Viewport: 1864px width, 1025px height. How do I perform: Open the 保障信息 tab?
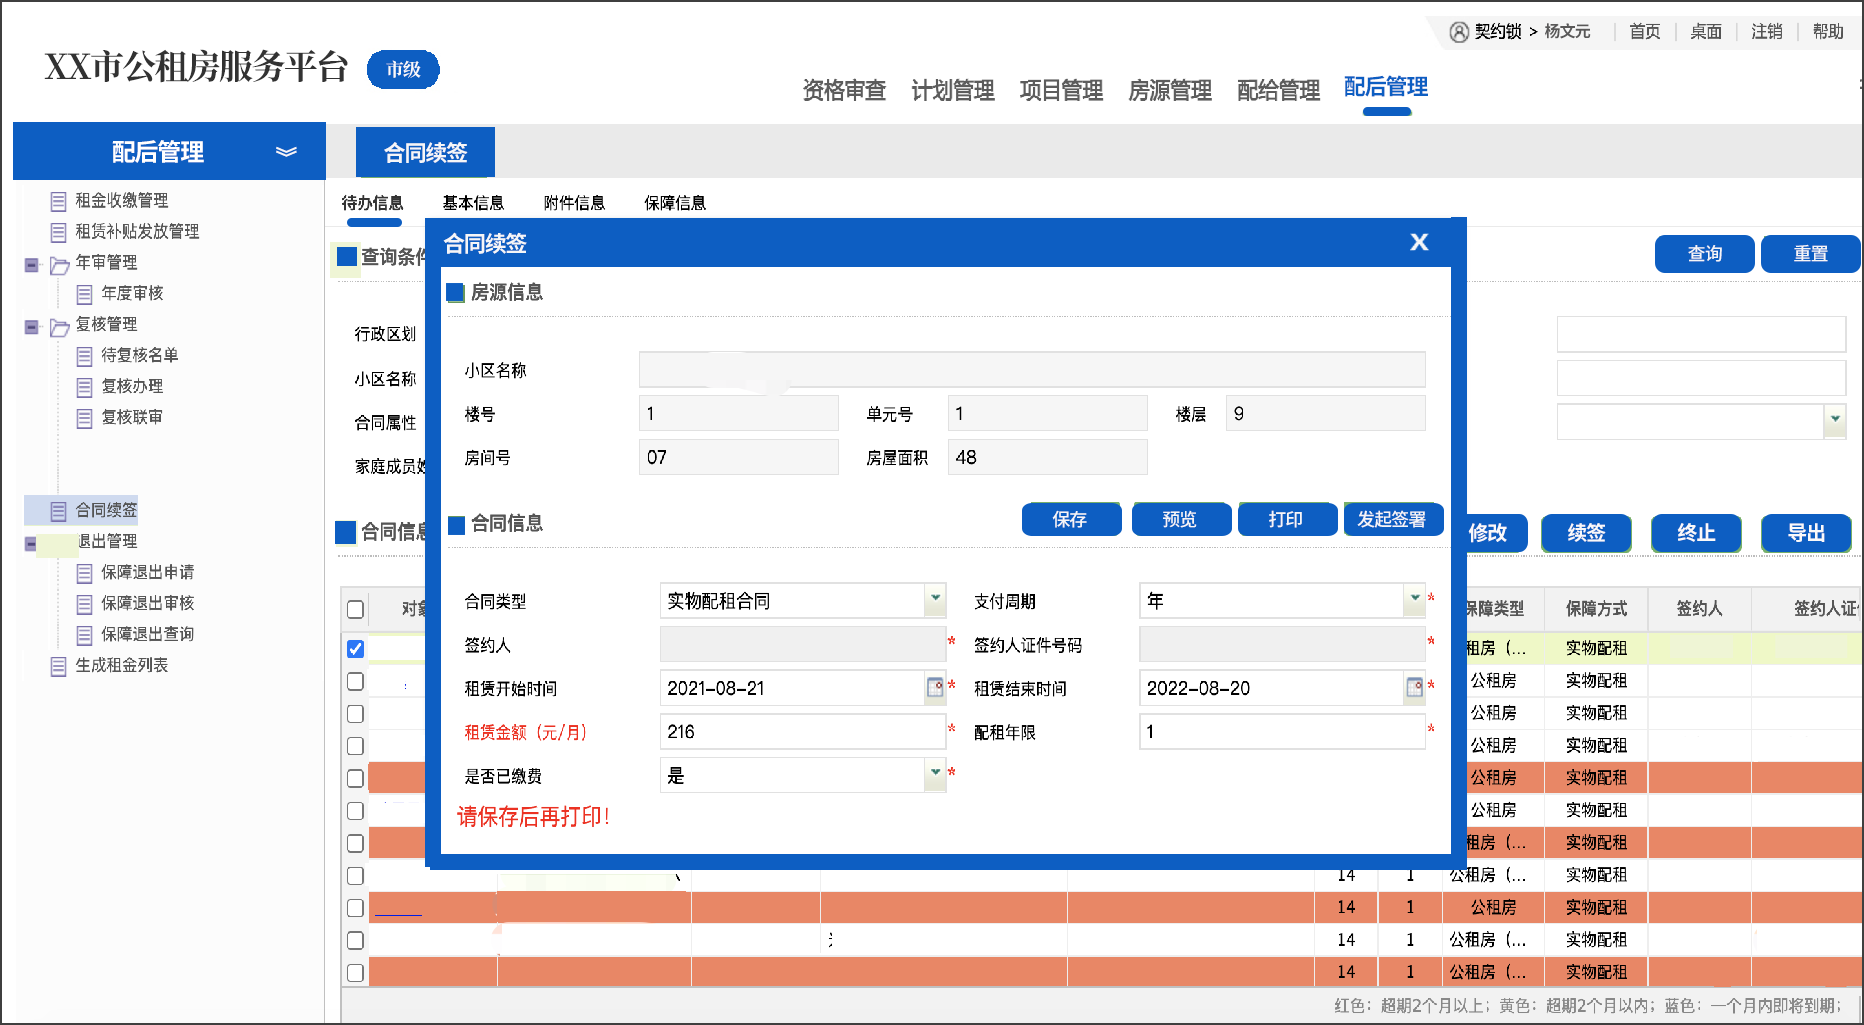click(675, 203)
